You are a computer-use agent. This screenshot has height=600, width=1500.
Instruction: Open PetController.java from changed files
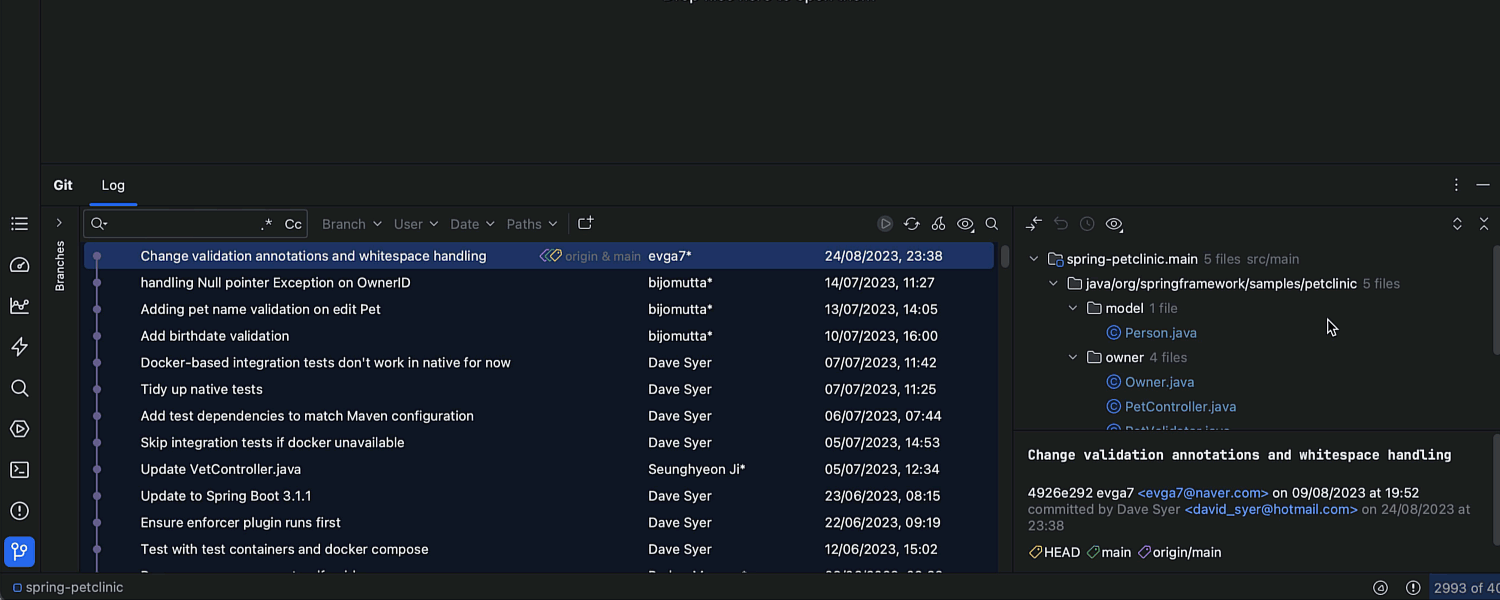pyautogui.click(x=1180, y=407)
